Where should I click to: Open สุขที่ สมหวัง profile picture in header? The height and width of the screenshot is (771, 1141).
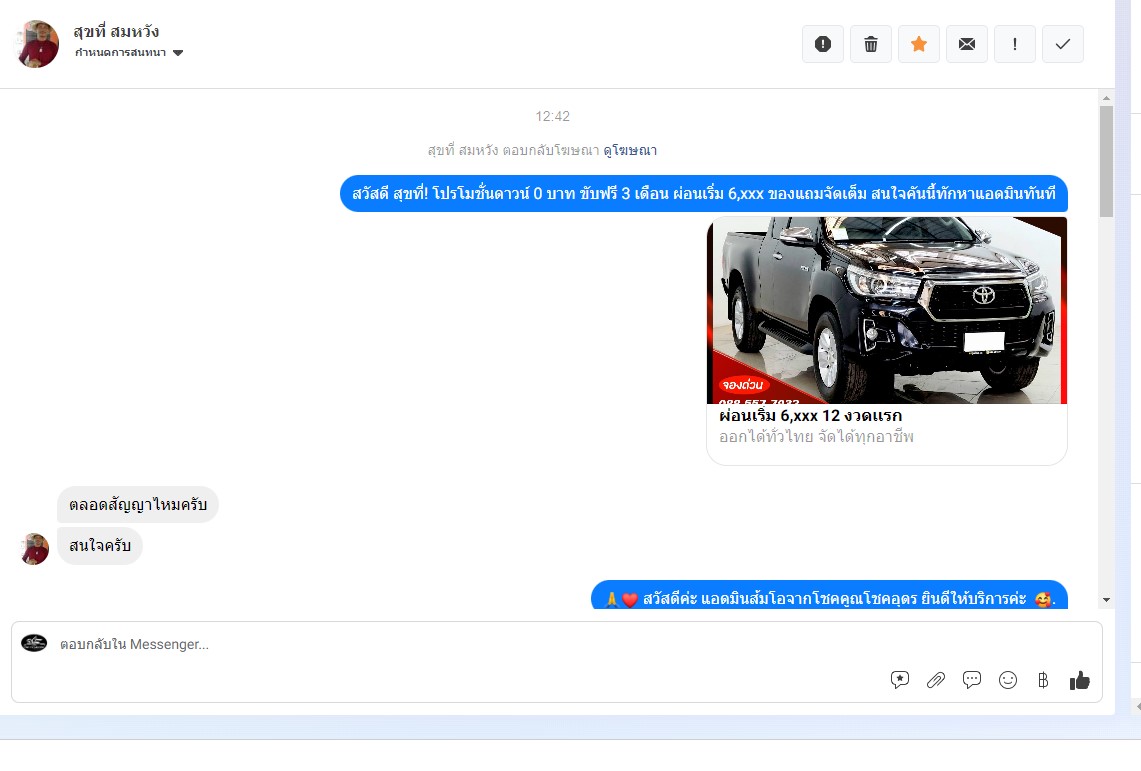37,44
